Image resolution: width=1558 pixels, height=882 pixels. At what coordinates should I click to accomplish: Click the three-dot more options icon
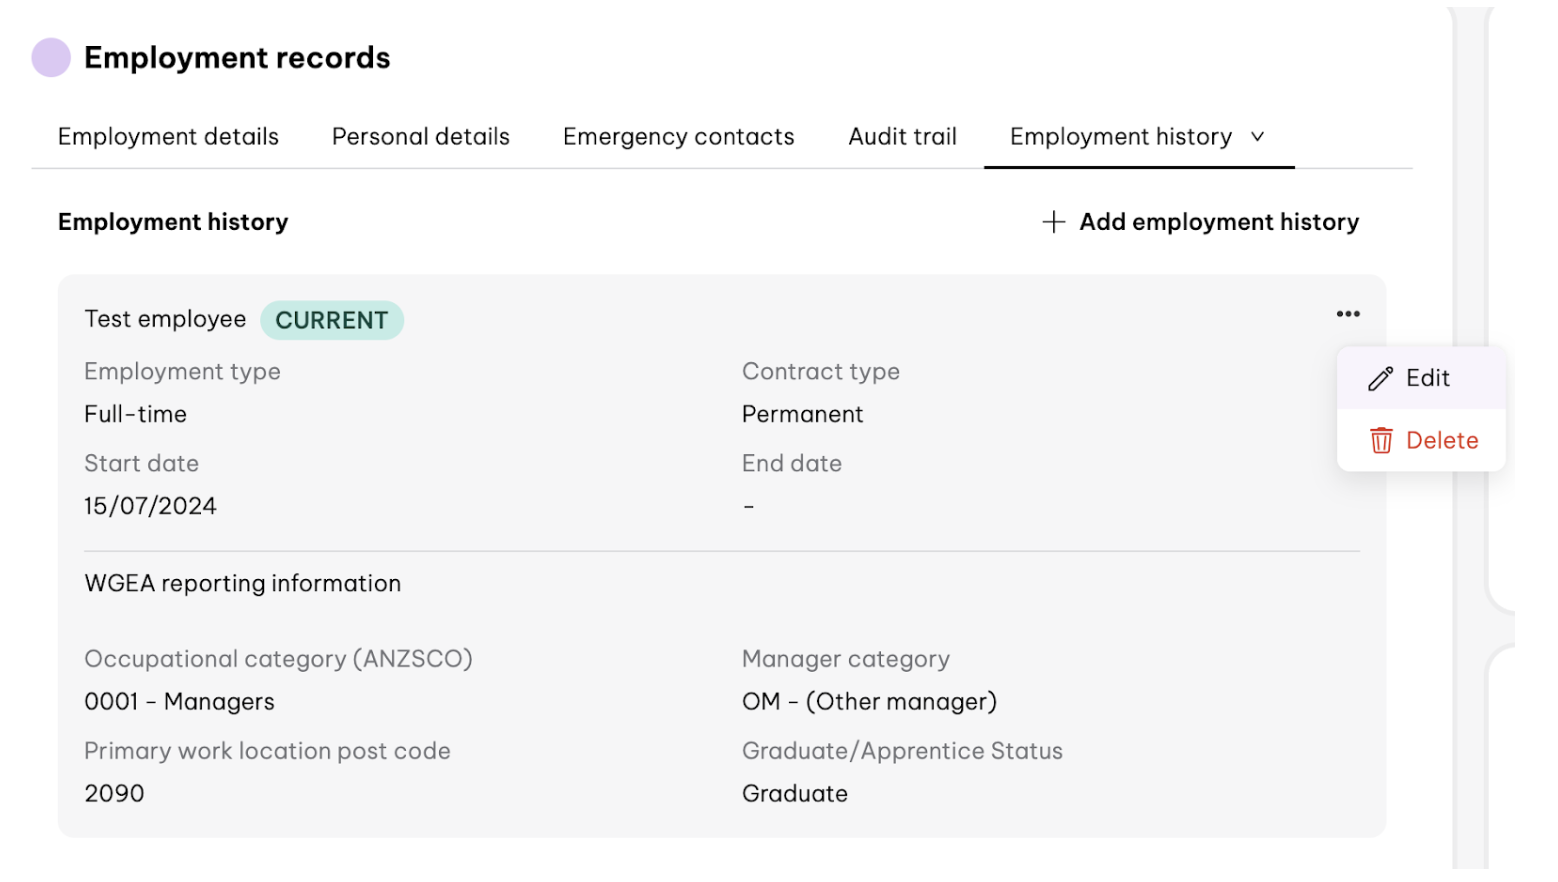pos(1347,314)
